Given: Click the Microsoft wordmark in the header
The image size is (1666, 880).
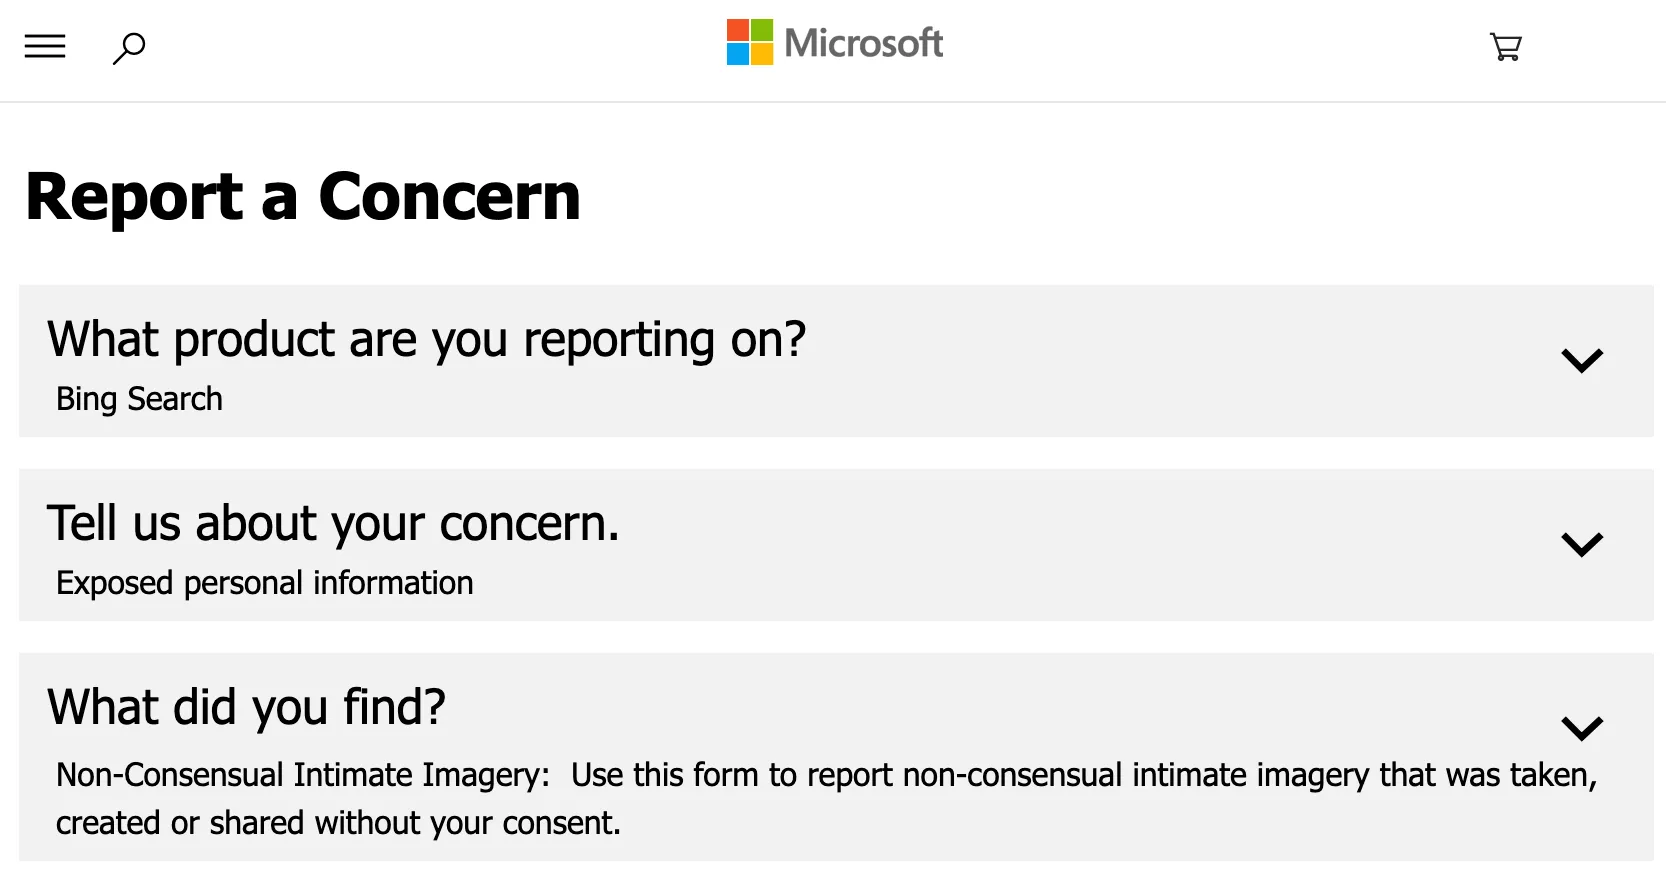Looking at the screenshot, I should [x=863, y=42].
